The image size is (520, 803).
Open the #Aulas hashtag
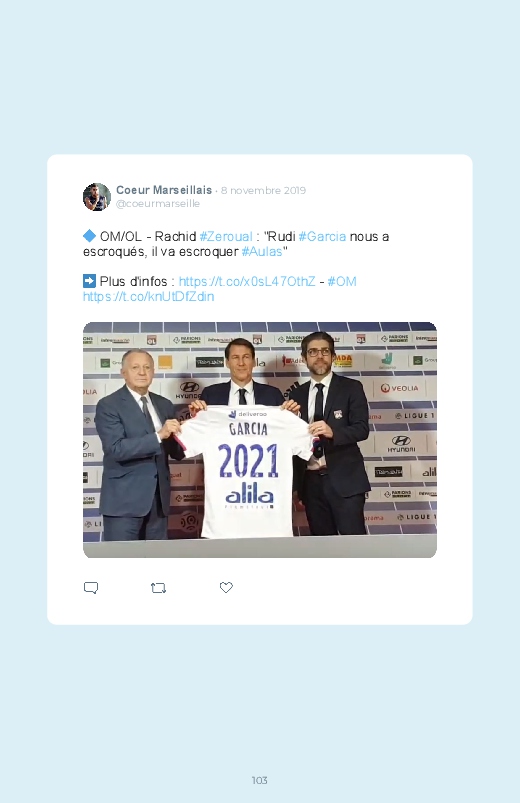point(262,251)
